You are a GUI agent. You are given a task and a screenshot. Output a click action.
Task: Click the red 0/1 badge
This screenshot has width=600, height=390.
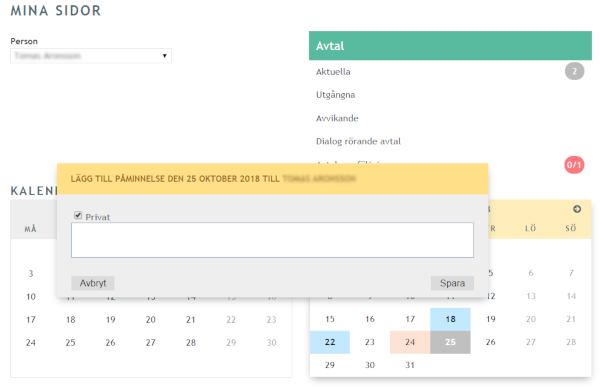574,165
